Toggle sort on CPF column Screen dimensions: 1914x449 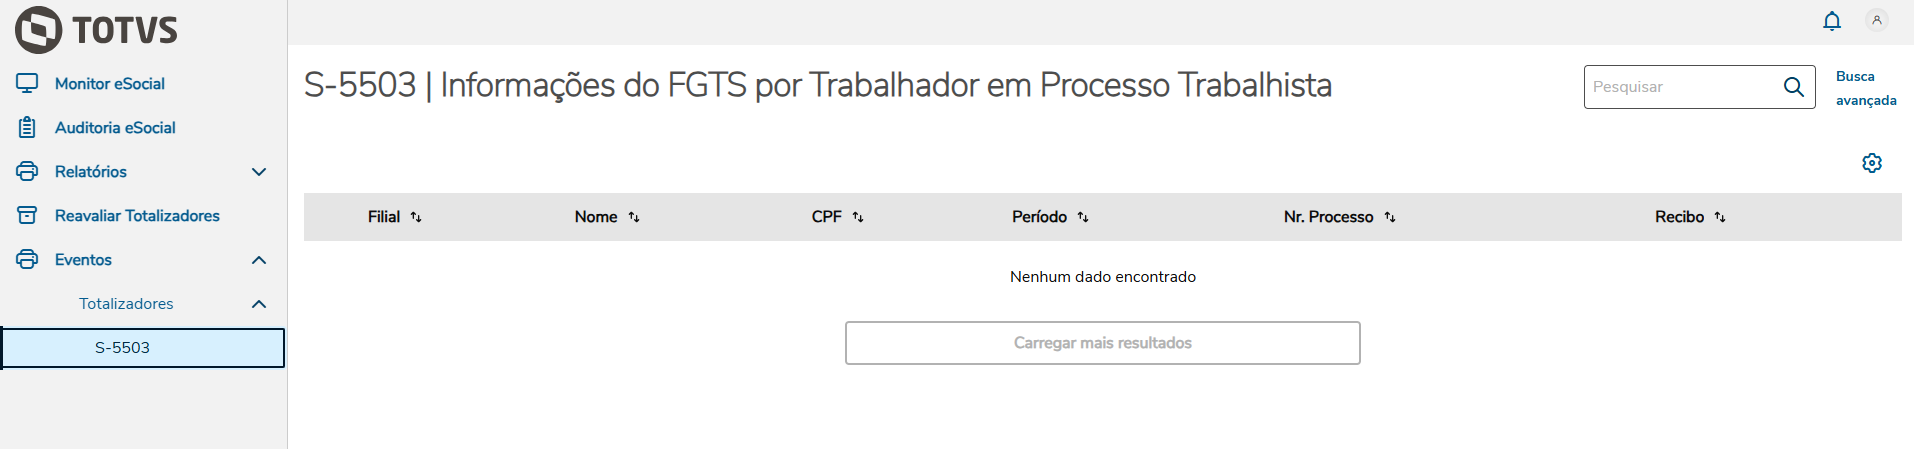[x=858, y=217]
